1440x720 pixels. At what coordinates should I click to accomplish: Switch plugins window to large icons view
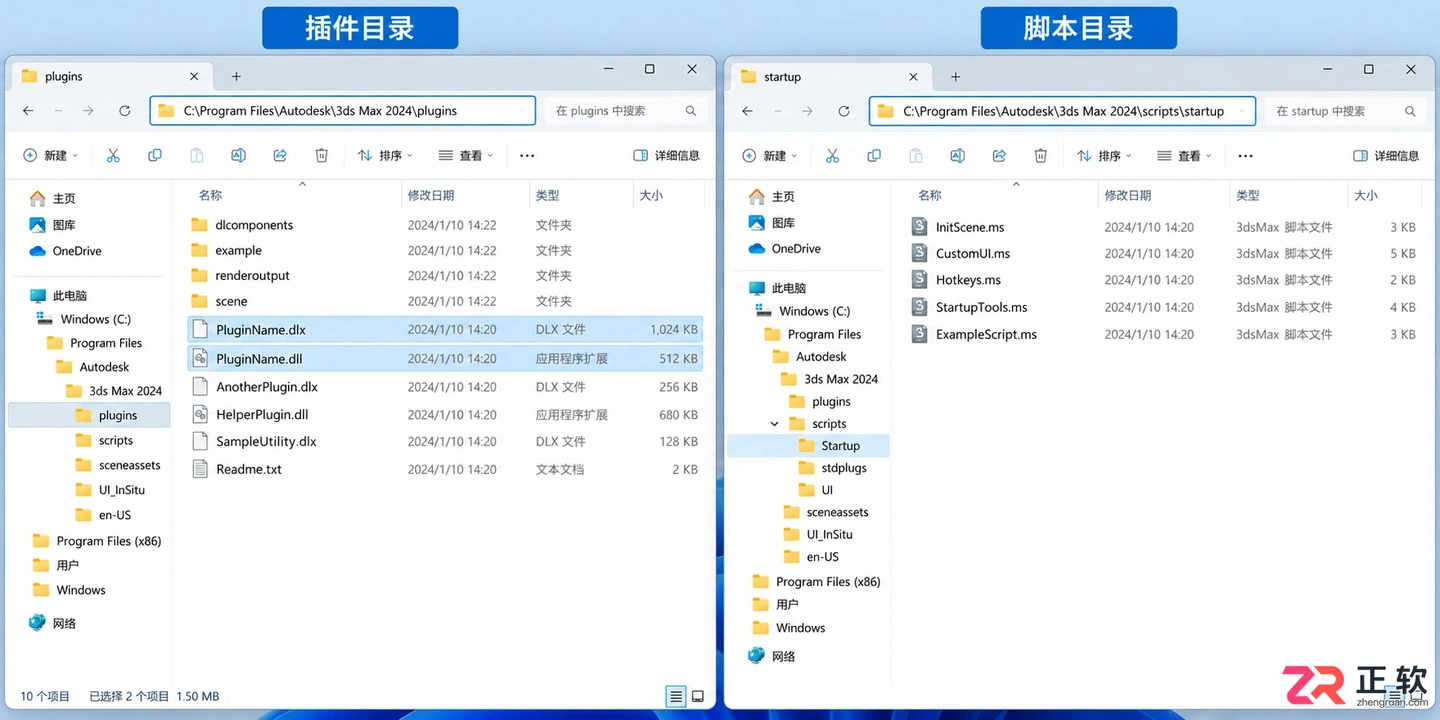698,696
